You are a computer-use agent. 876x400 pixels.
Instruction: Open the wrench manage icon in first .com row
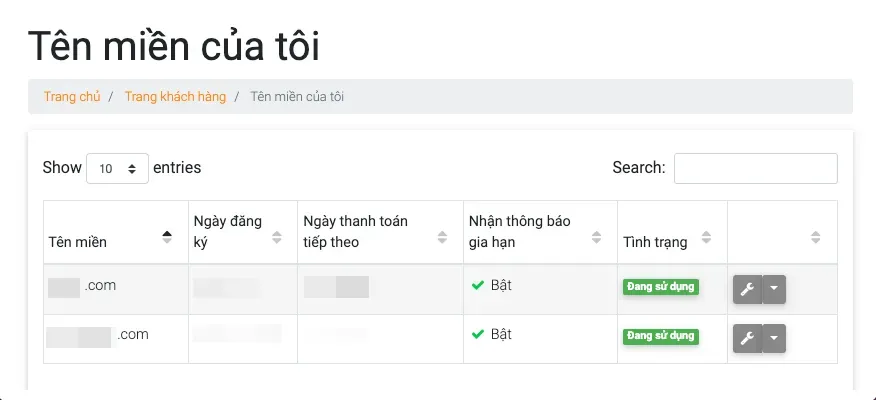[x=747, y=289]
